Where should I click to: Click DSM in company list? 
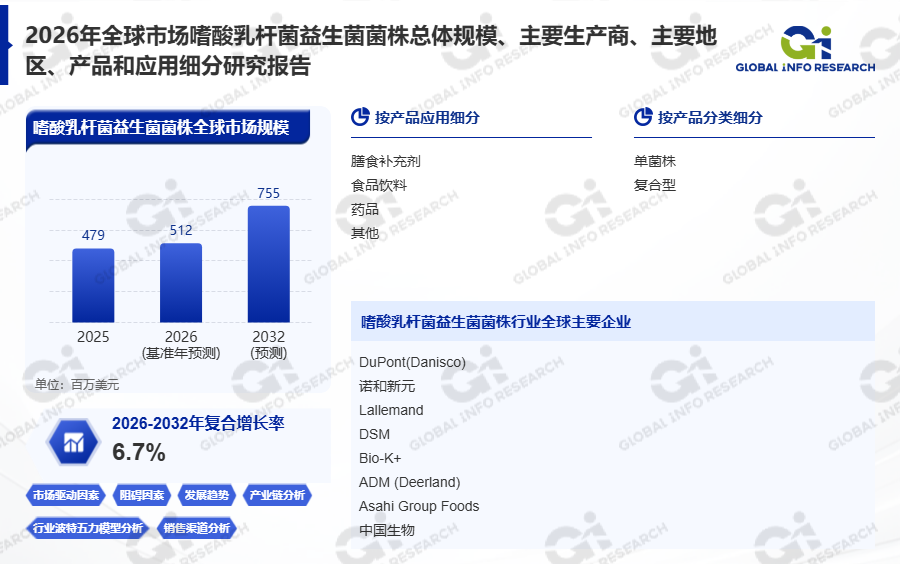(374, 434)
